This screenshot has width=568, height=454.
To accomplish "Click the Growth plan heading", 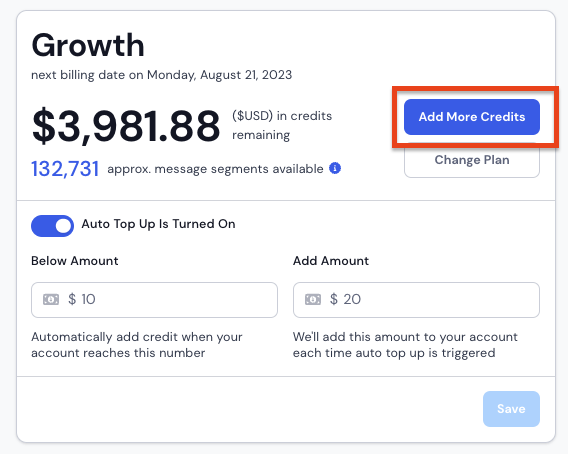I will (x=88, y=45).
